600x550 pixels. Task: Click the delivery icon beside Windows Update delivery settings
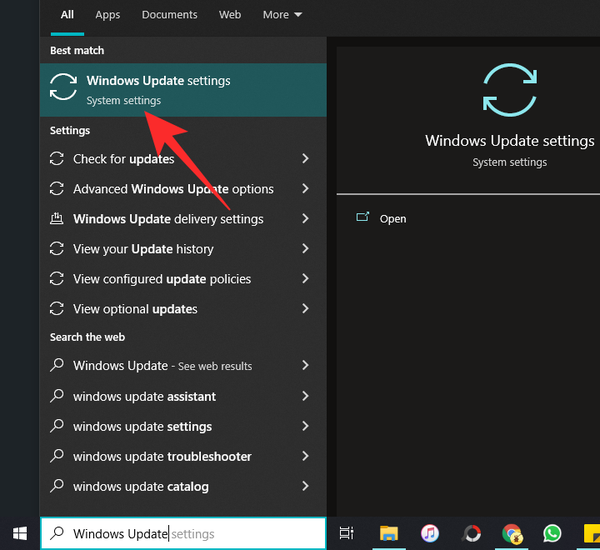click(57, 219)
